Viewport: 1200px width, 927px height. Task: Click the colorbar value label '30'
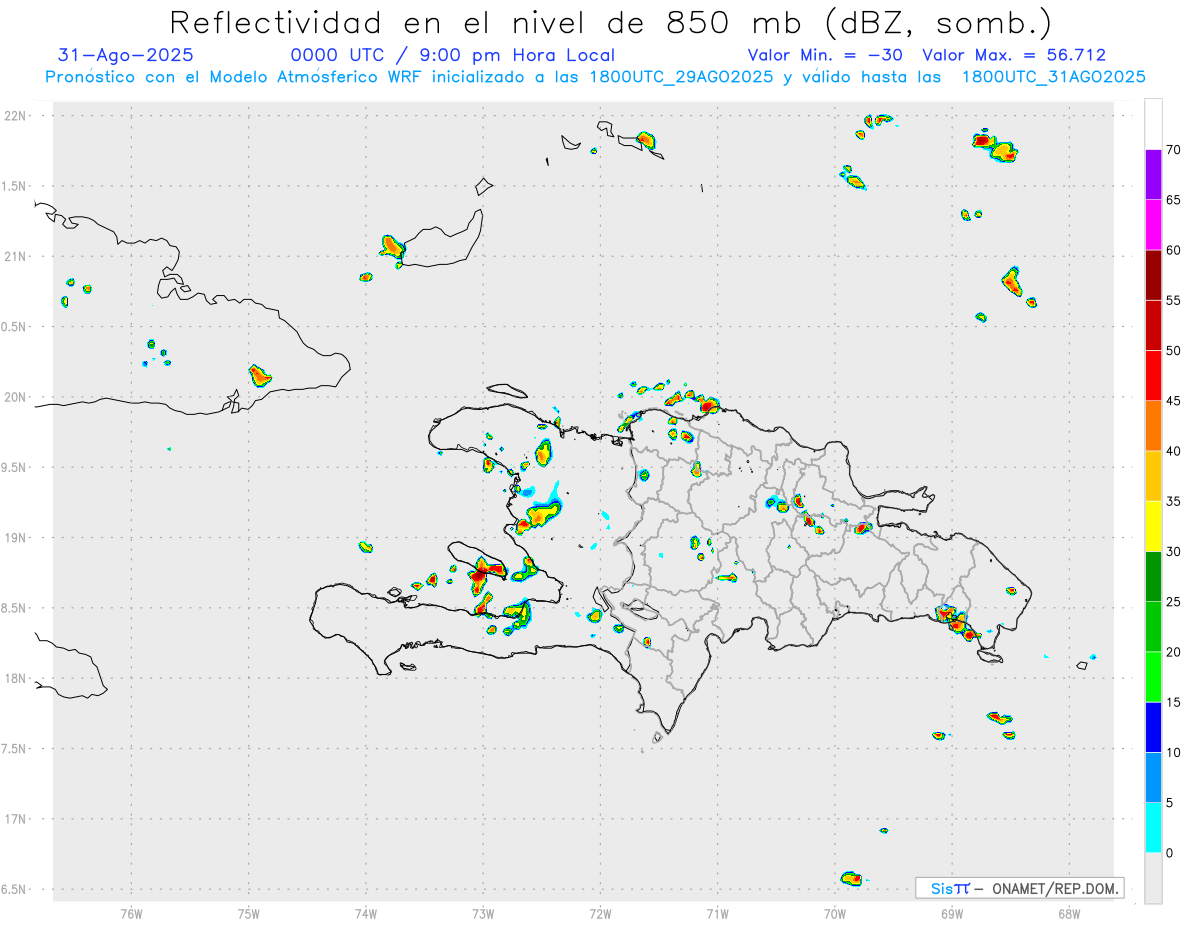point(1174,552)
